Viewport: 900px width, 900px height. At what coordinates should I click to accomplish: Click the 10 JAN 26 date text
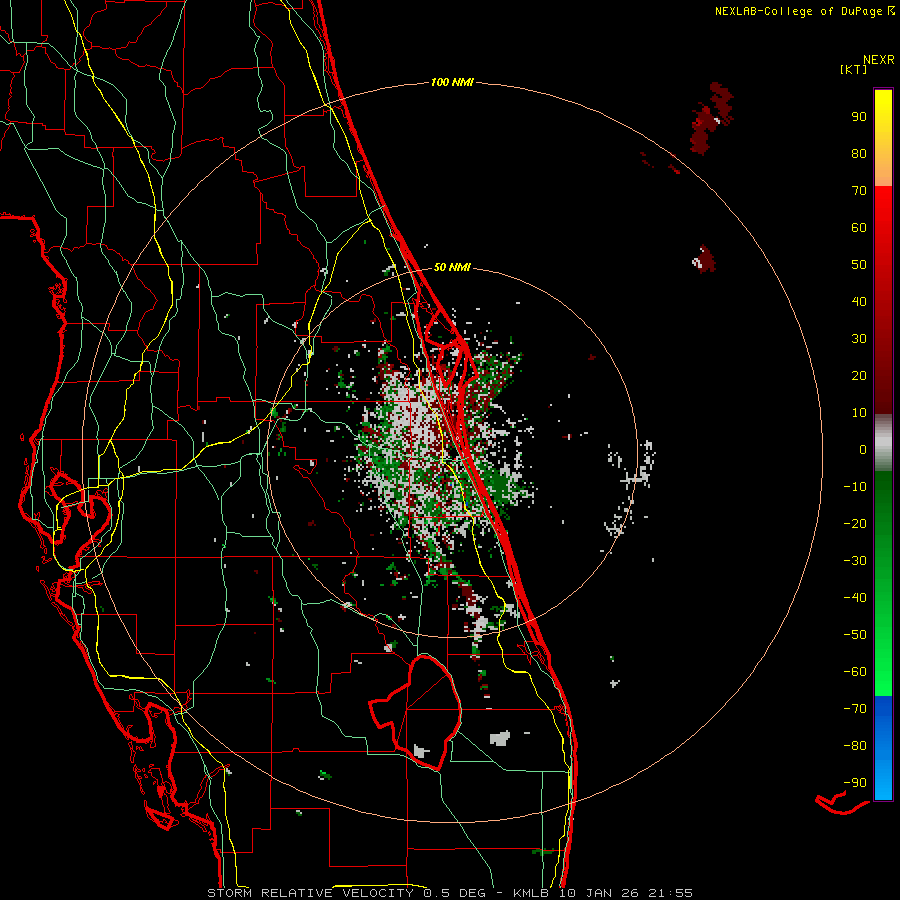(x=599, y=893)
